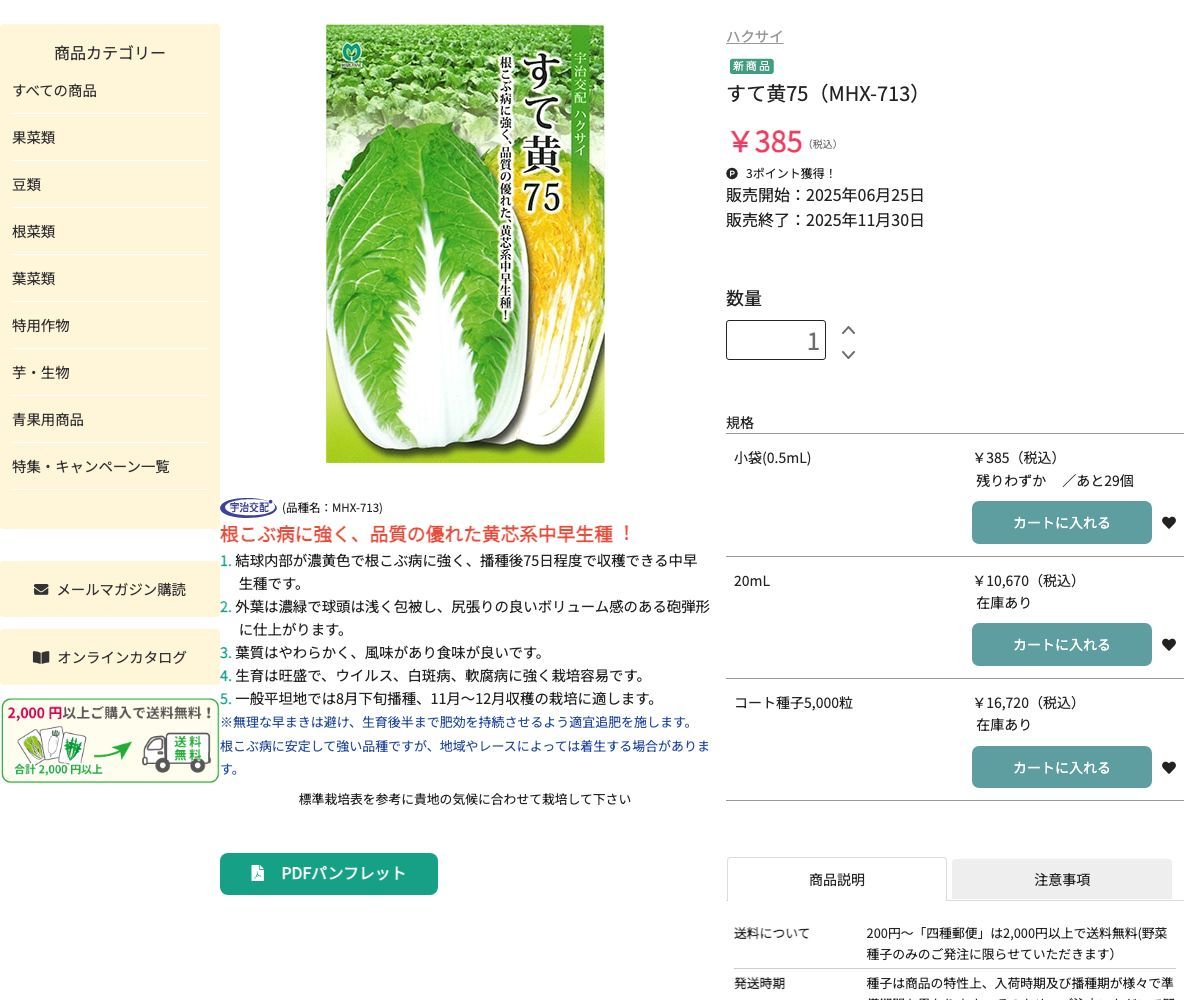This screenshot has width=1200, height=1000.
Task: Click the quantity input field
Action: (x=775, y=340)
